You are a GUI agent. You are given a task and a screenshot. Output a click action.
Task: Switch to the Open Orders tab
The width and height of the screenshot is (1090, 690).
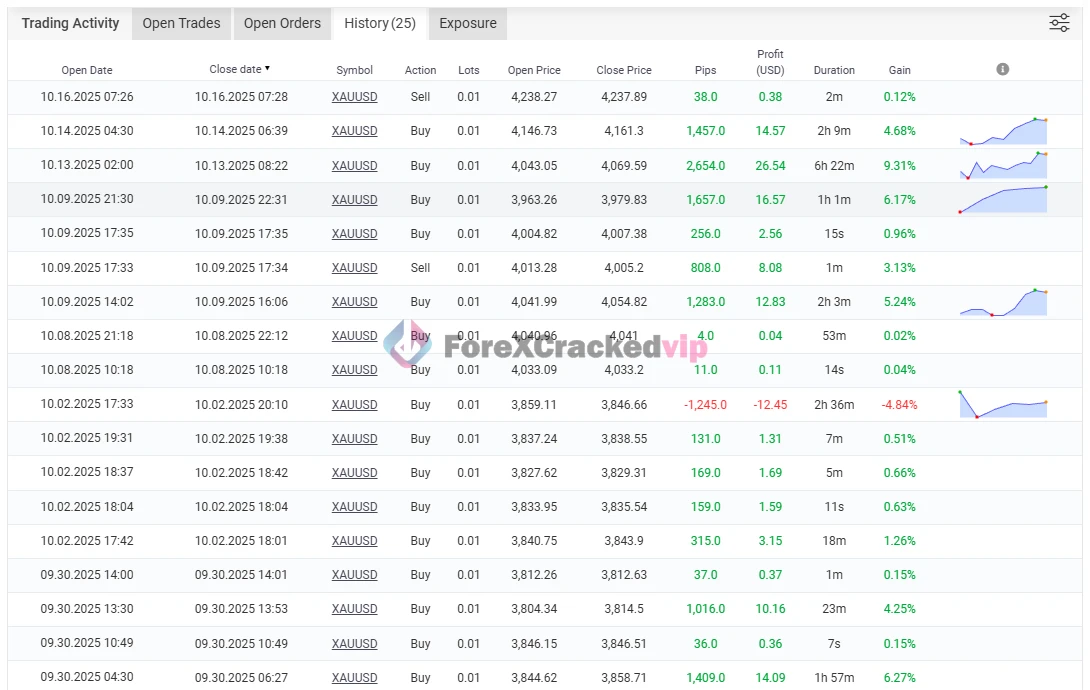click(282, 23)
